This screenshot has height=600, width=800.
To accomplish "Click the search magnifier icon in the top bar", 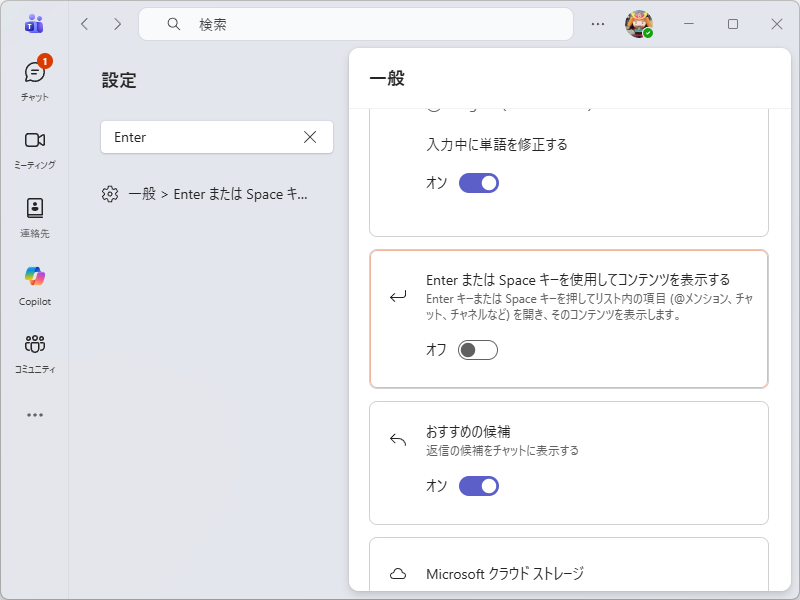I will [174, 23].
